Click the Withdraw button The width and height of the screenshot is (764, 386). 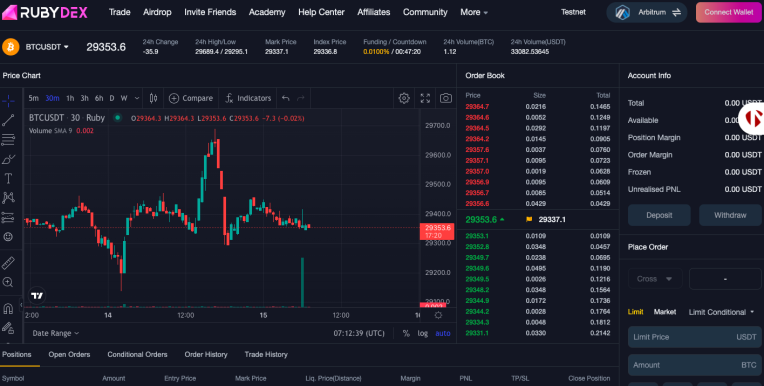(730, 215)
